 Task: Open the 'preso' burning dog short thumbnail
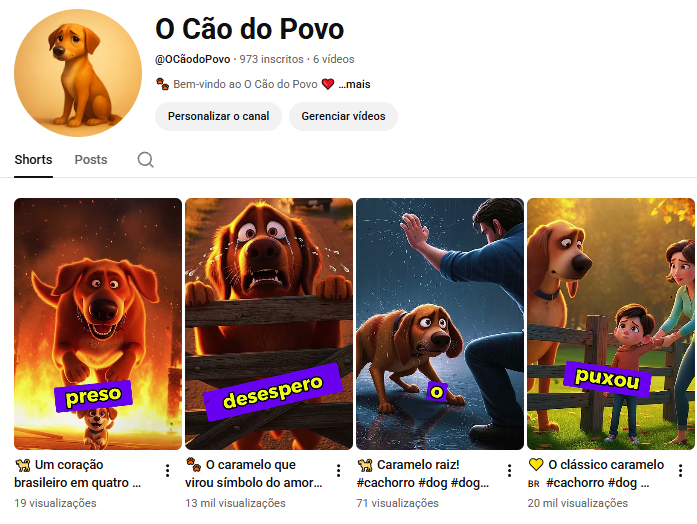point(98,324)
